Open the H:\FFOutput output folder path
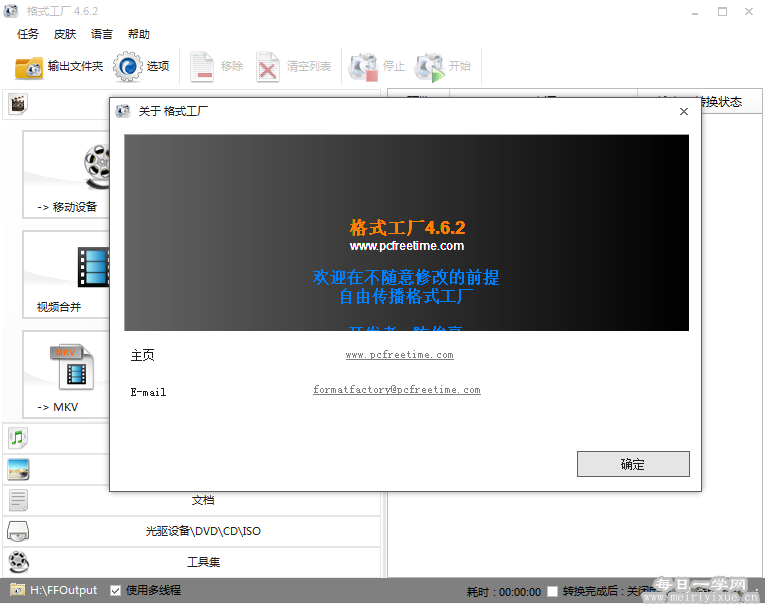The width and height of the screenshot is (765, 604). point(63,590)
